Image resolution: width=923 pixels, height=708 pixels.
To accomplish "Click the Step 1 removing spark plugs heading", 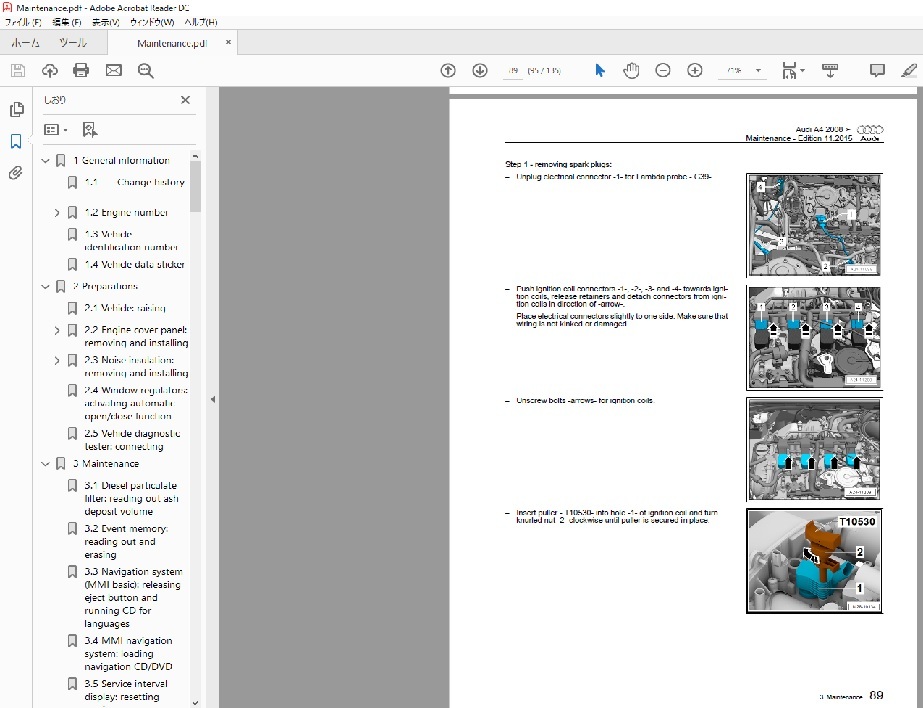I will 558,164.
